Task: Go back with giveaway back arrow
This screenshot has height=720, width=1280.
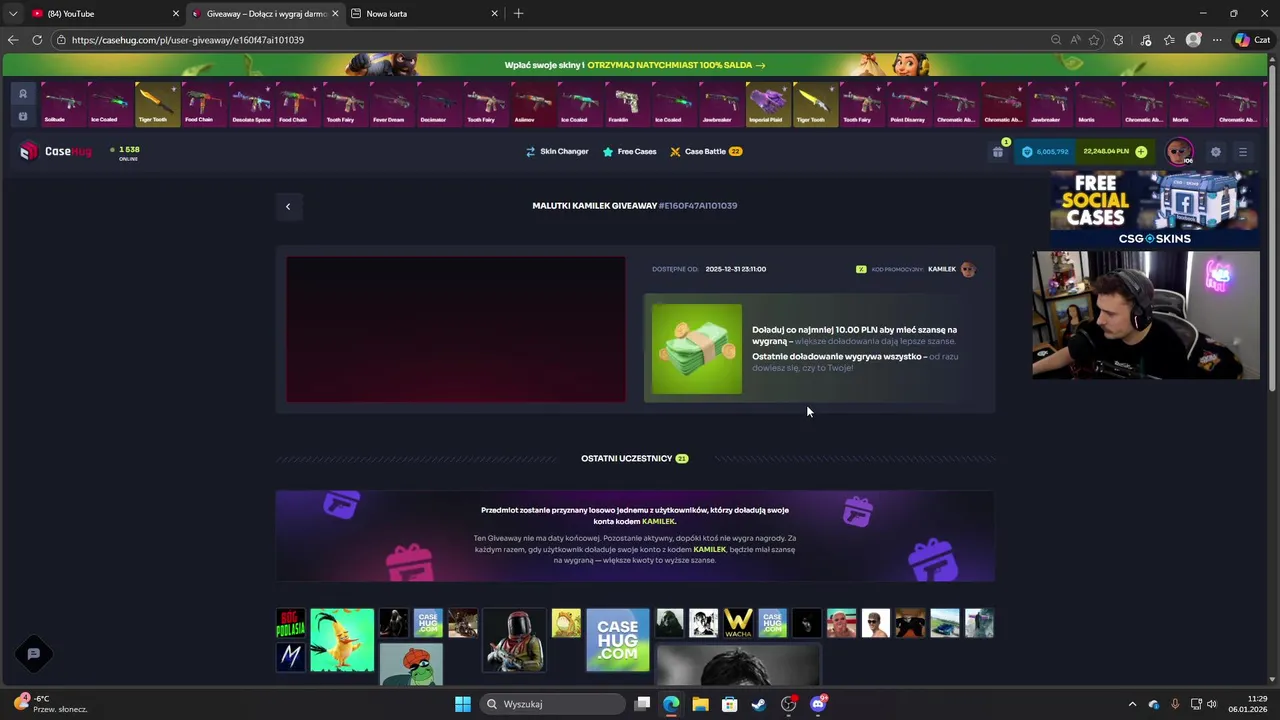Action: point(288,206)
